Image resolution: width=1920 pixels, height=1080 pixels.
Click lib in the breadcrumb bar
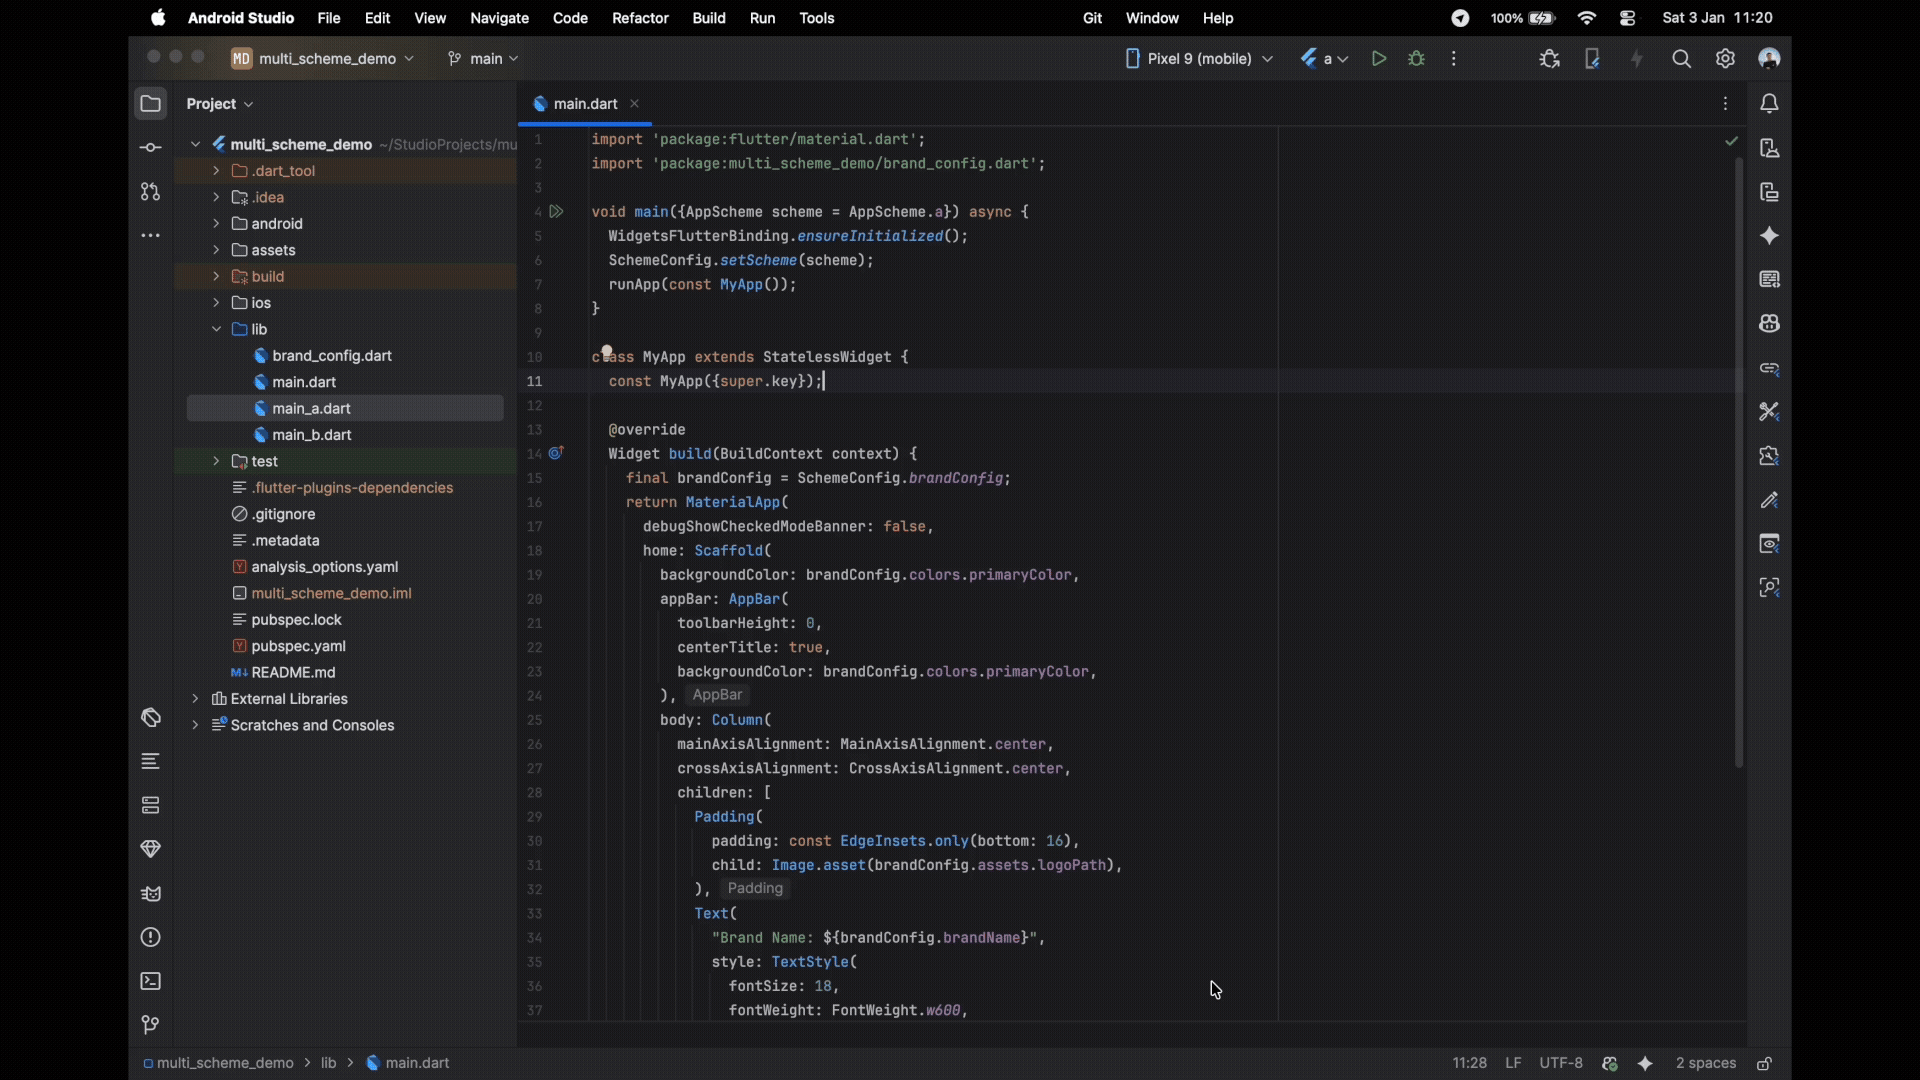pyautogui.click(x=328, y=1063)
